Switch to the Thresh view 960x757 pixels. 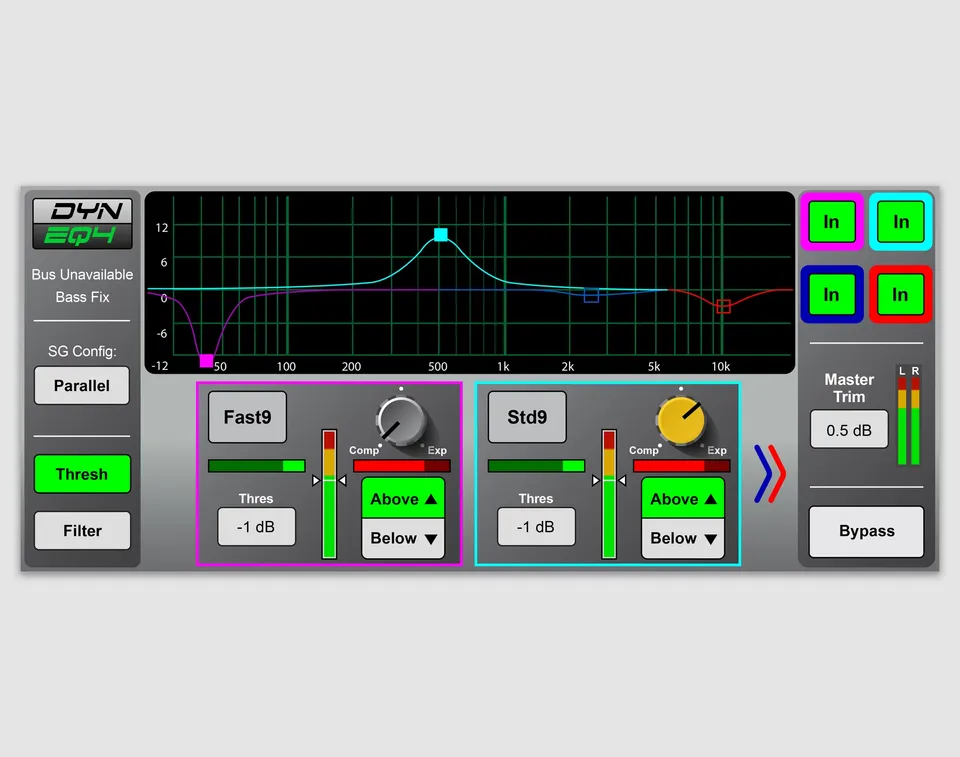coord(82,474)
